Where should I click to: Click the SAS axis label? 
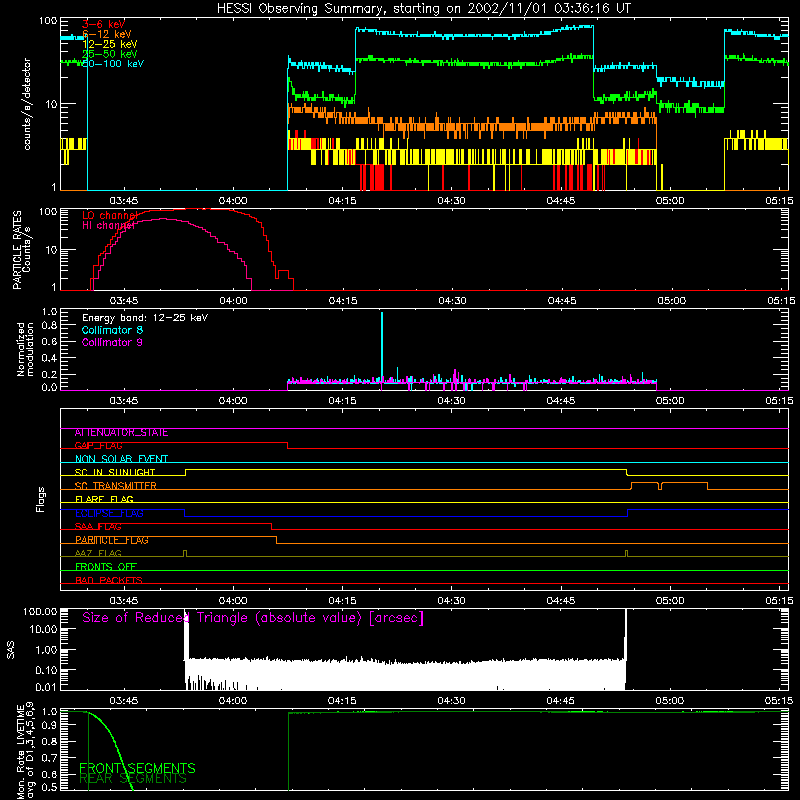click(10, 650)
